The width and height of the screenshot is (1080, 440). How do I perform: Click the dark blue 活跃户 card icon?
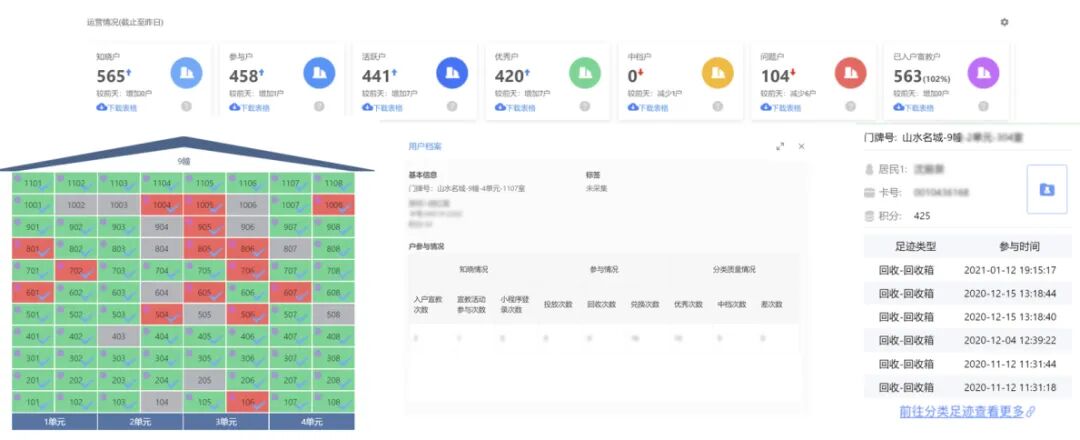452,73
